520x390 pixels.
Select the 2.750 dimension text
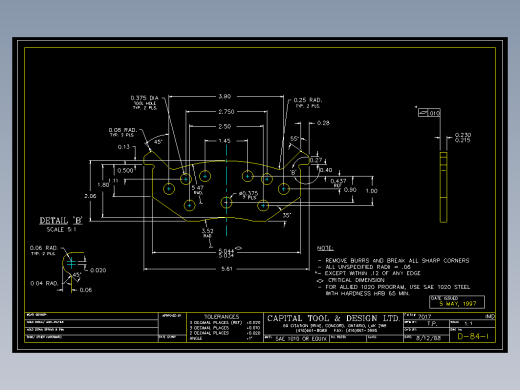[226, 112]
